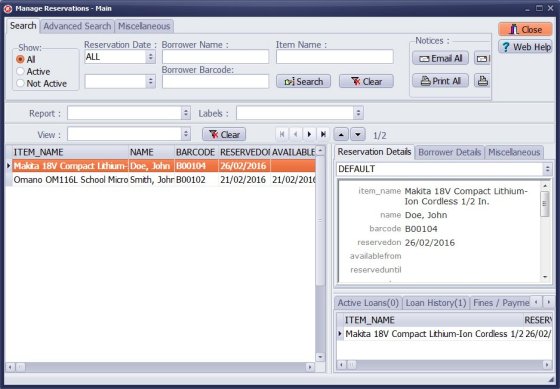Click the Search button
560x389 pixels.
coord(304,81)
